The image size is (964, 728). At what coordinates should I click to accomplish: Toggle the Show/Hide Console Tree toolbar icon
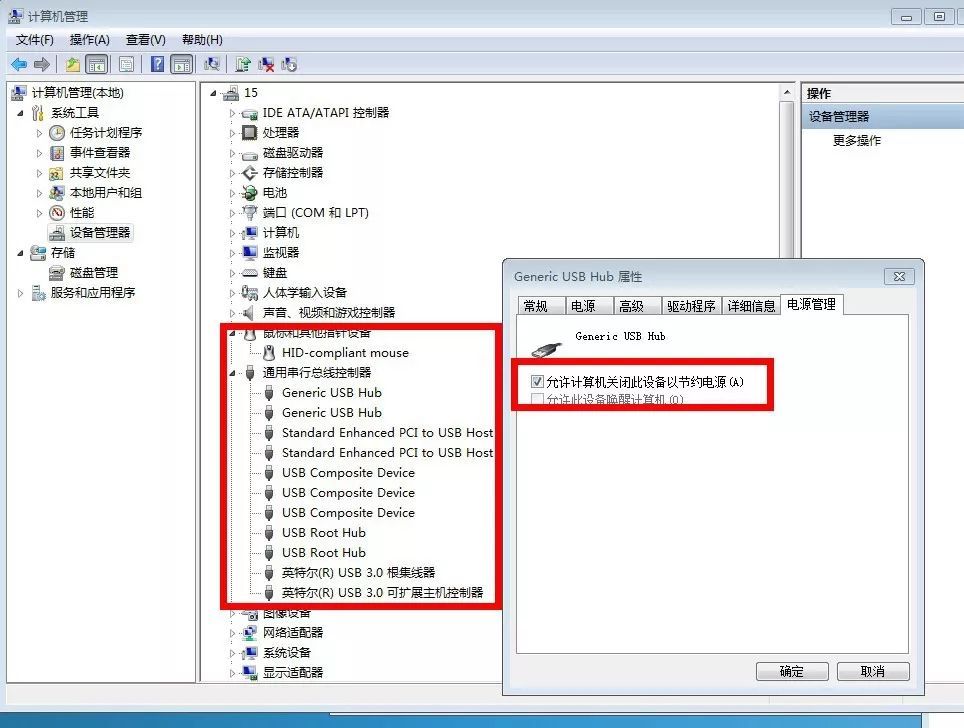97,64
